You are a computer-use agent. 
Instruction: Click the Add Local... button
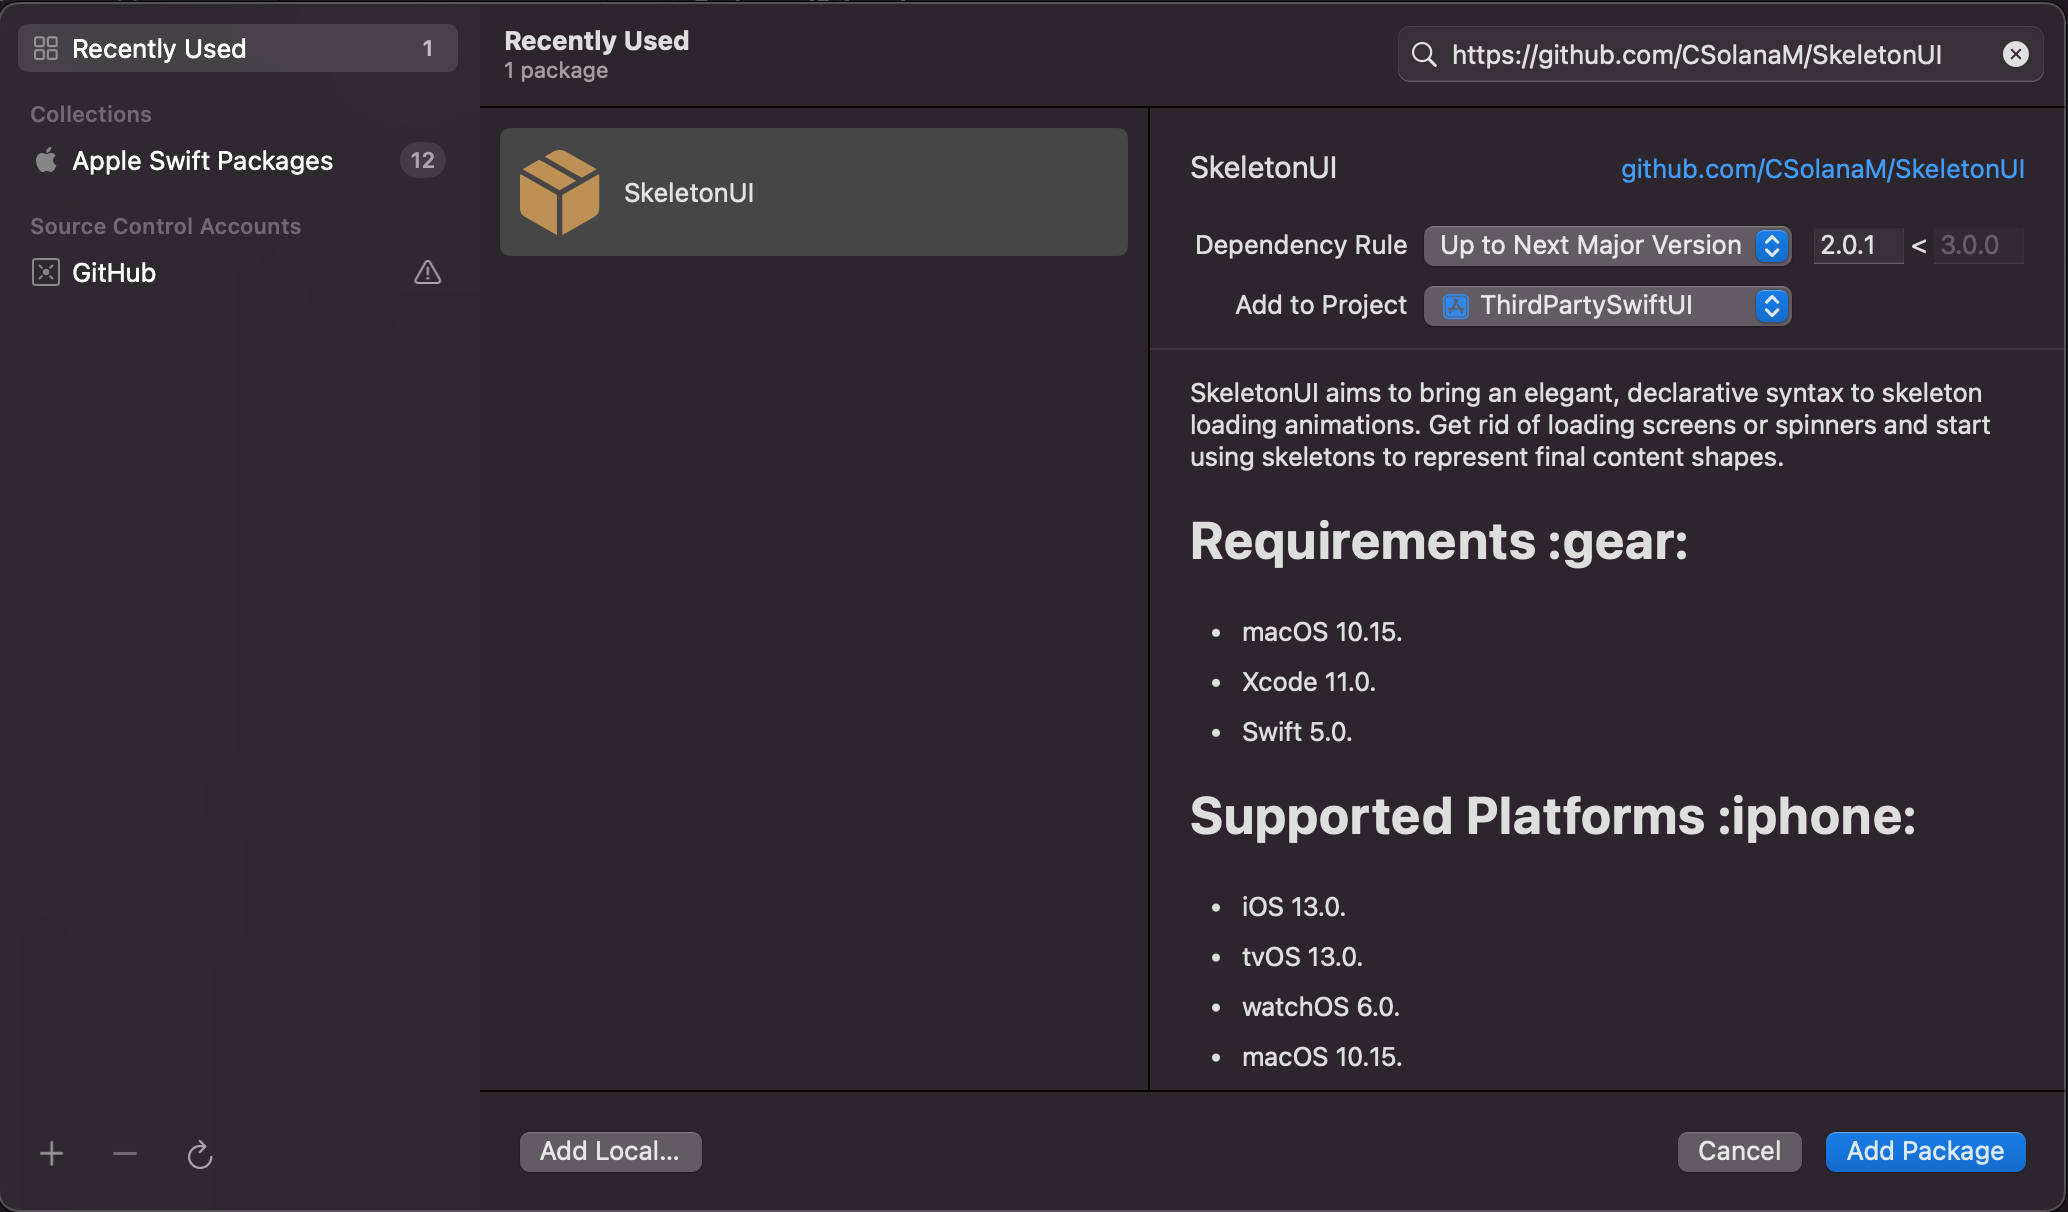pos(610,1151)
